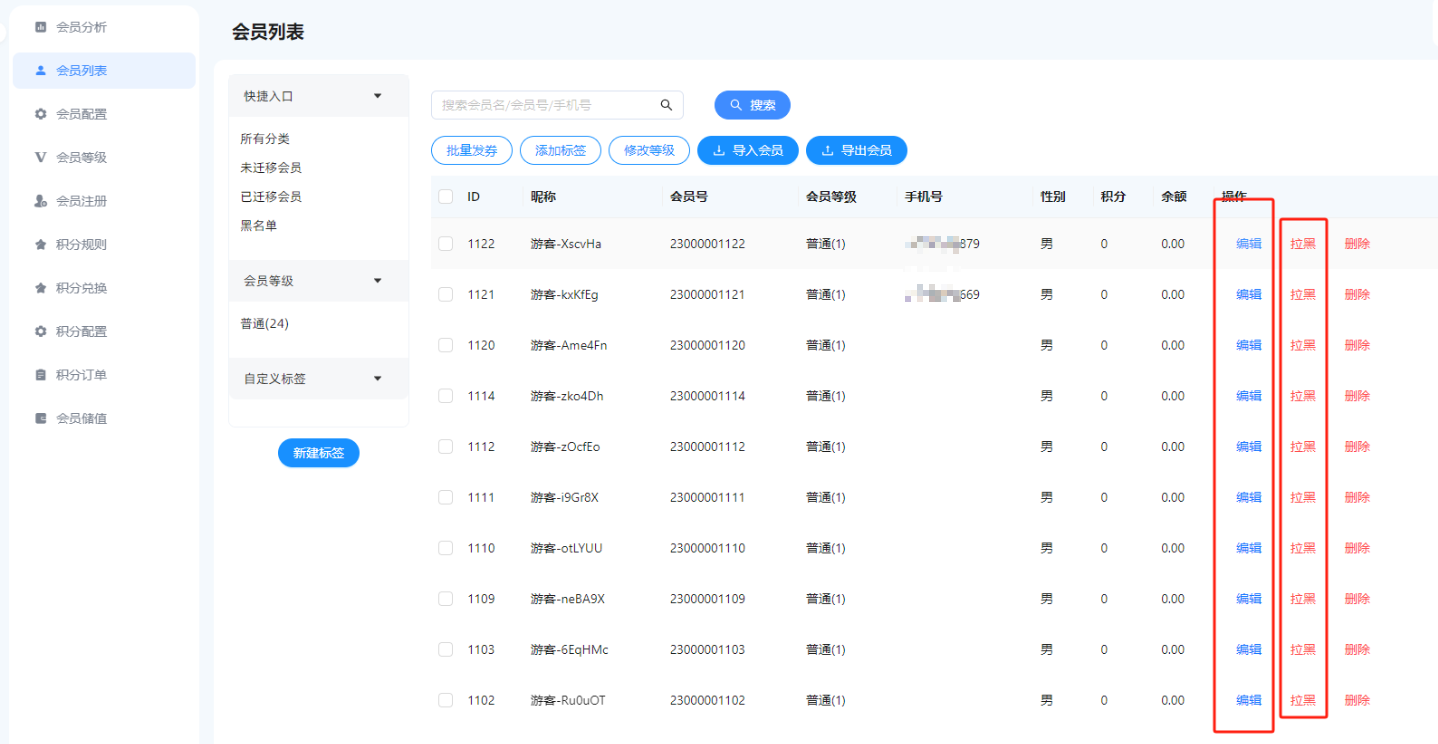The width and height of the screenshot is (1438, 744).
Task: Click 删除 for member ID 1111
Action: (1357, 497)
